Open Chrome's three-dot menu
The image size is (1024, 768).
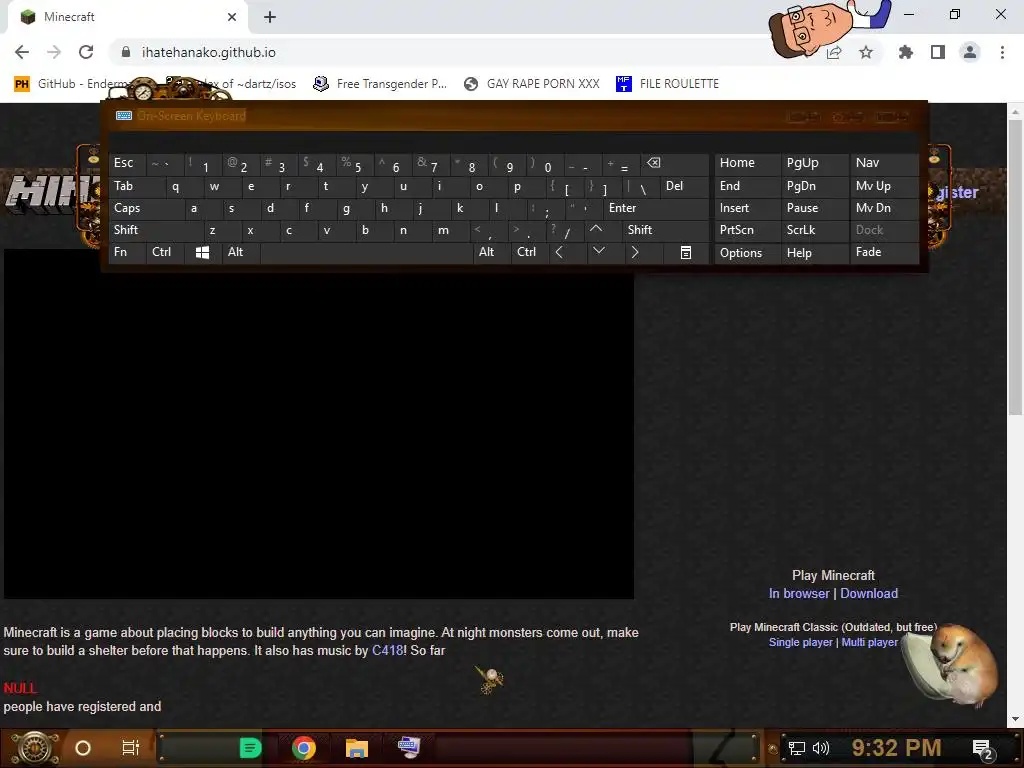pyautogui.click(x=1002, y=52)
